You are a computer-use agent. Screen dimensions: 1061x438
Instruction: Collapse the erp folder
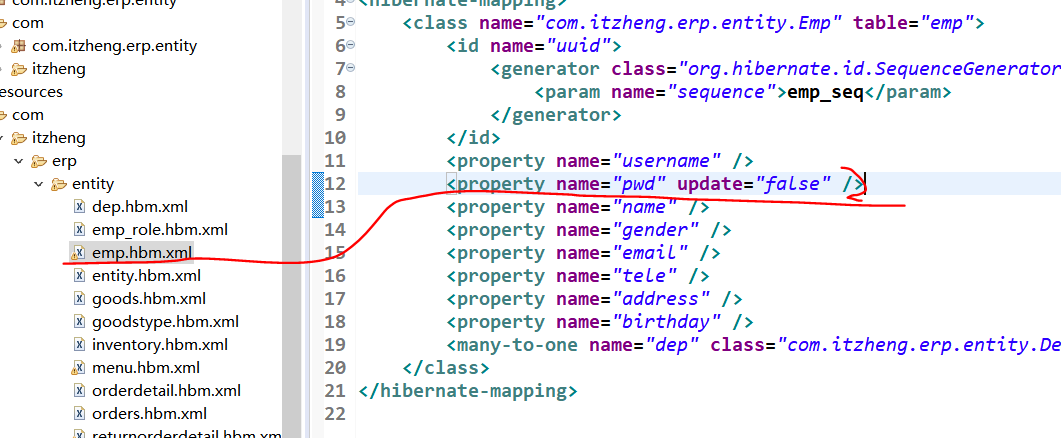pyautogui.click(x=18, y=161)
